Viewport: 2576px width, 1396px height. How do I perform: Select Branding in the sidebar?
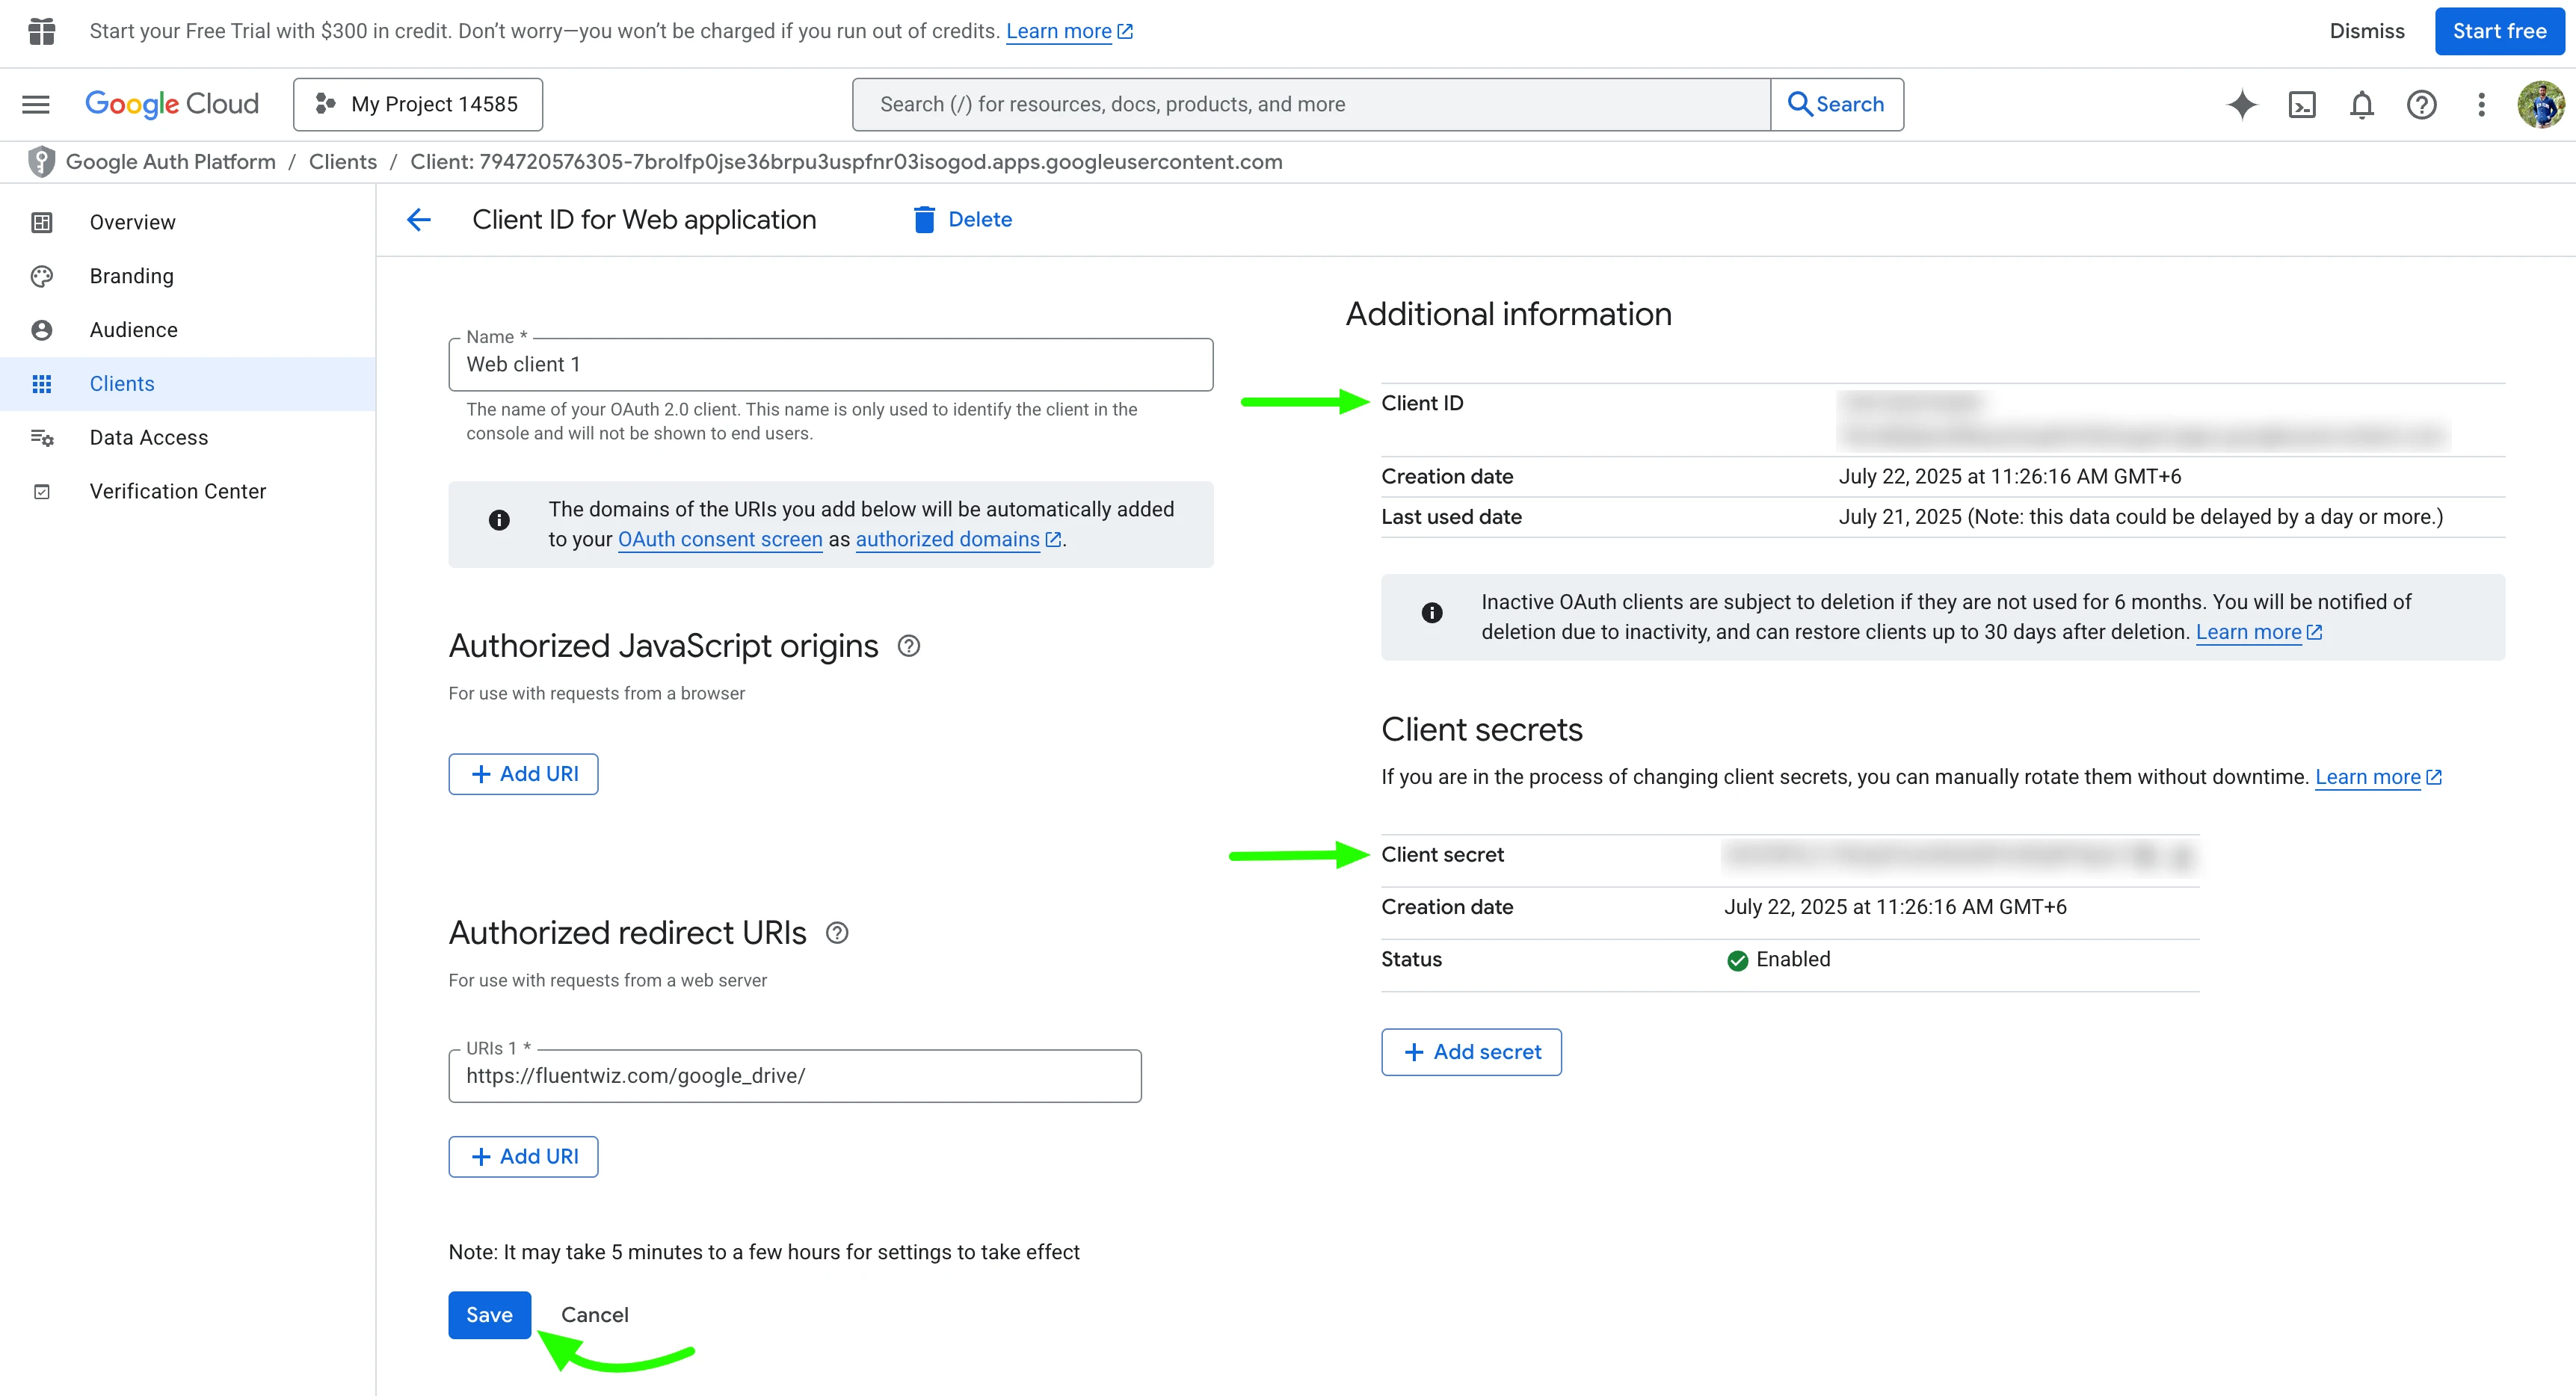coord(131,276)
